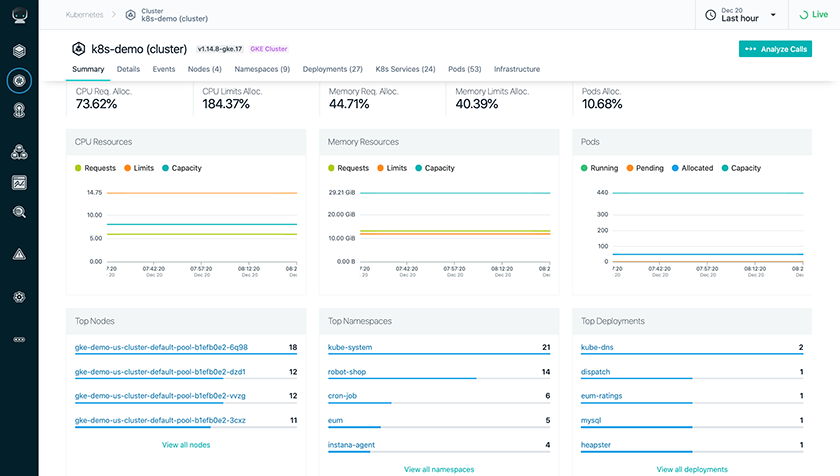Click the cluster icon in breadcrumb
Screen dimensions: 840x476
pyautogui.click(x=130, y=15)
